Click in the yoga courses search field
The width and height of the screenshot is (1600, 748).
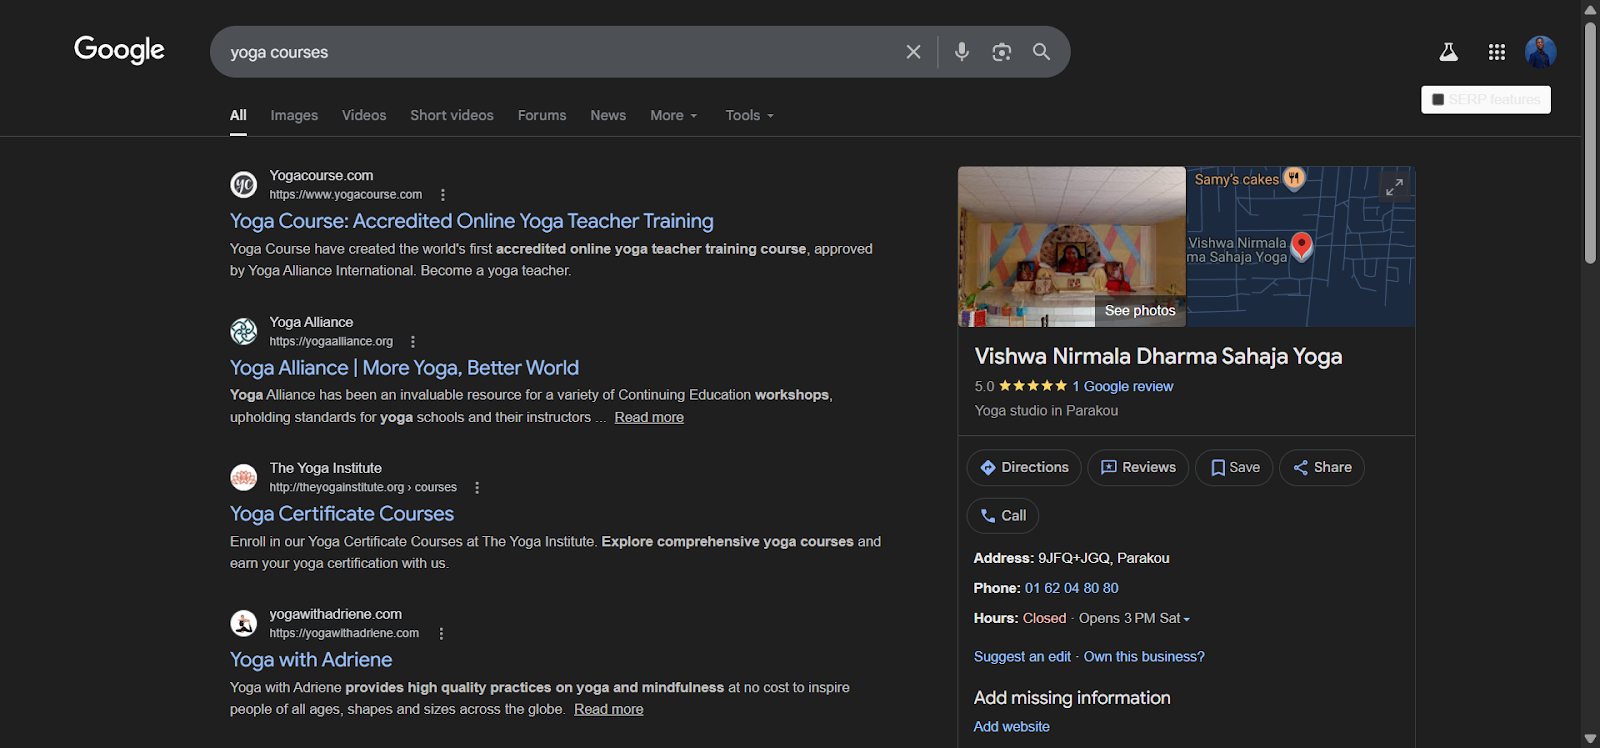pos(560,52)
